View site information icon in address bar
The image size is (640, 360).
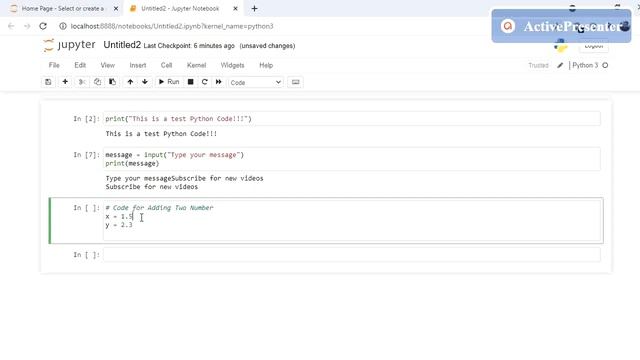[x=63, y=26]
